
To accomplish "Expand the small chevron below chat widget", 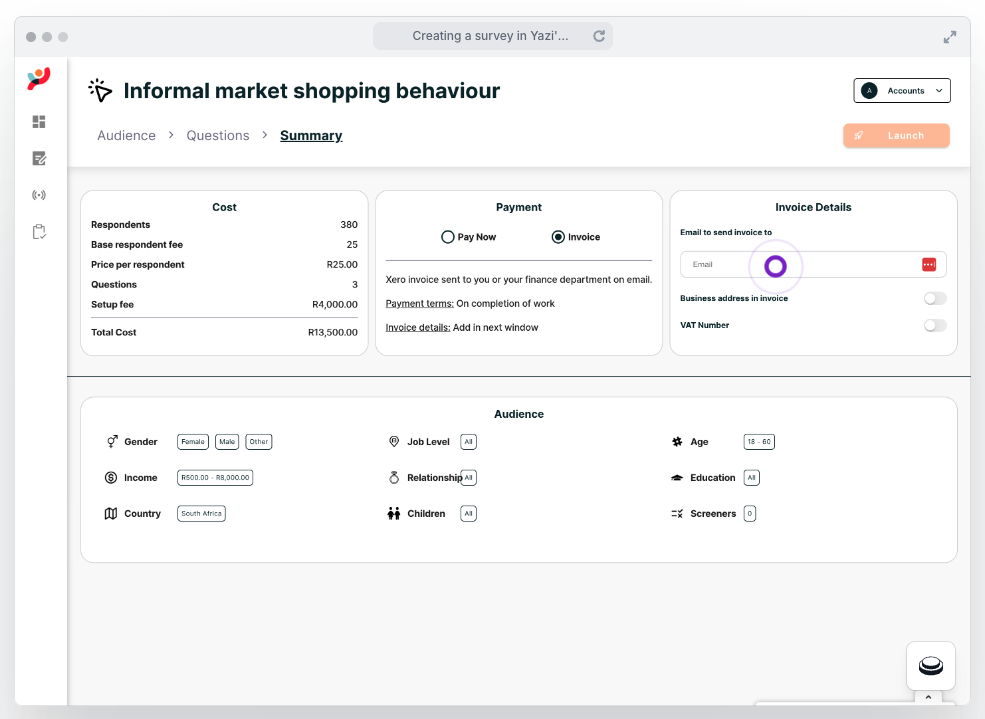I will pyautogui.click(x=928, y=697).
